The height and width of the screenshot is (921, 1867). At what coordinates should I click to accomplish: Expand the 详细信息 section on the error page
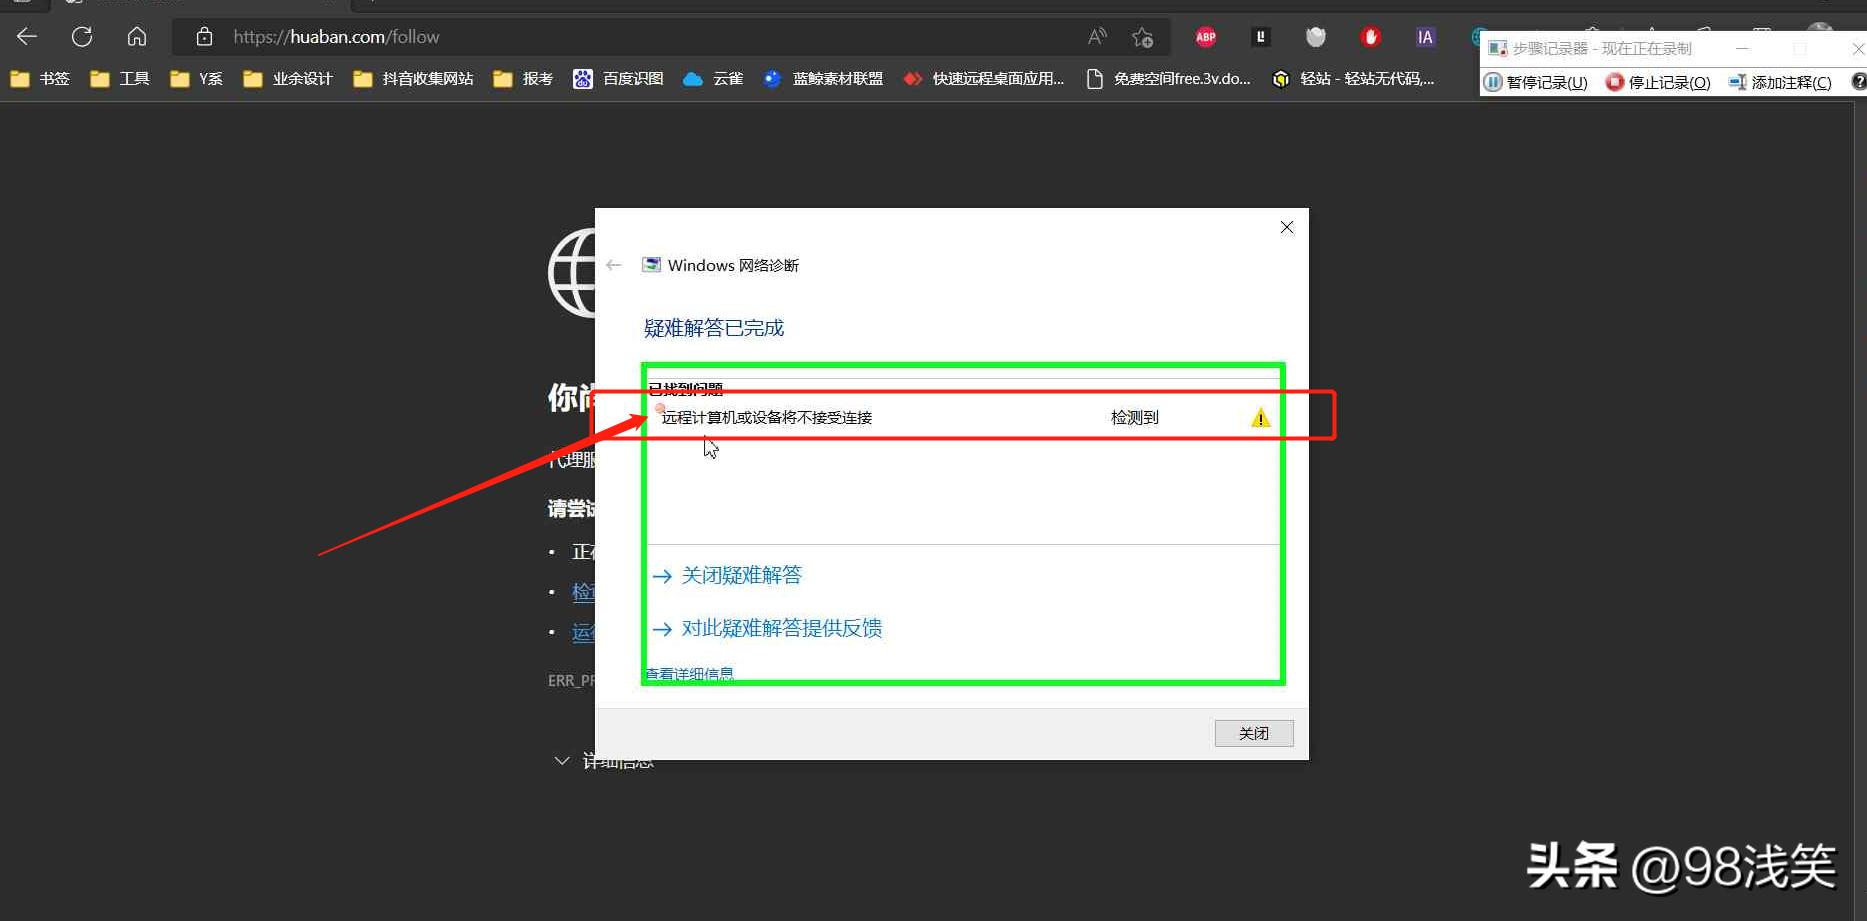click(605, 760)
